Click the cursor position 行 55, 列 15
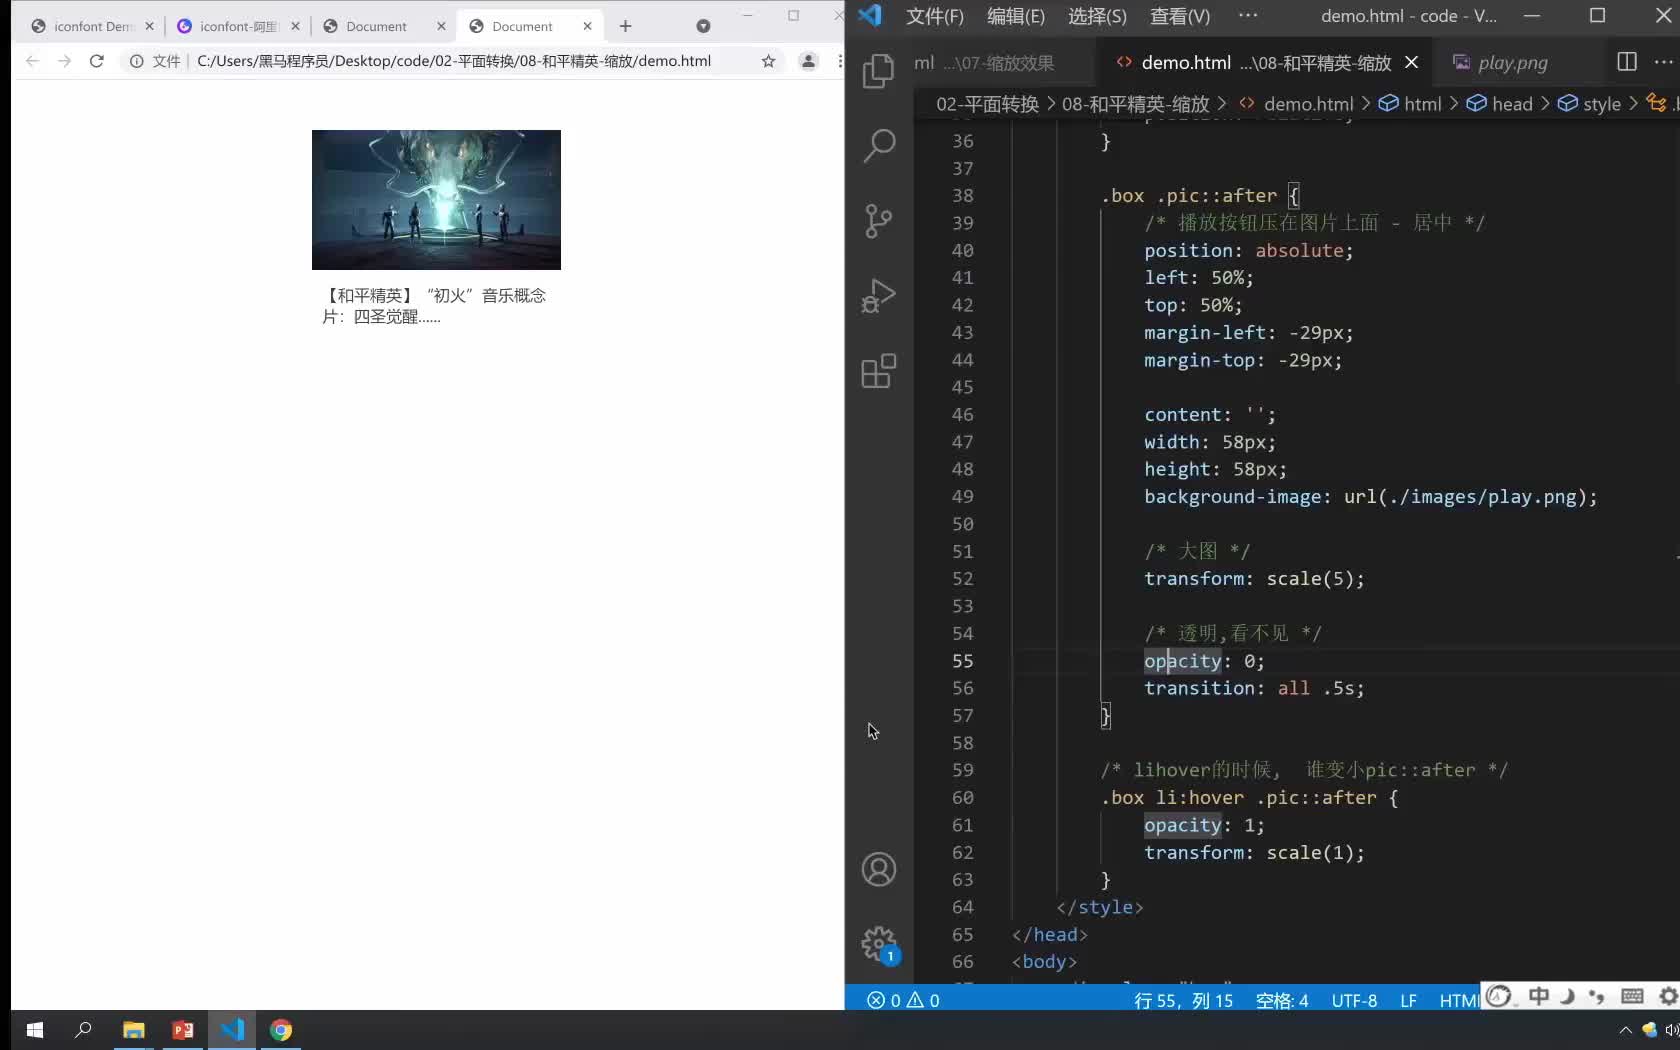1680x1050 pixels. coord(1183,1000)
